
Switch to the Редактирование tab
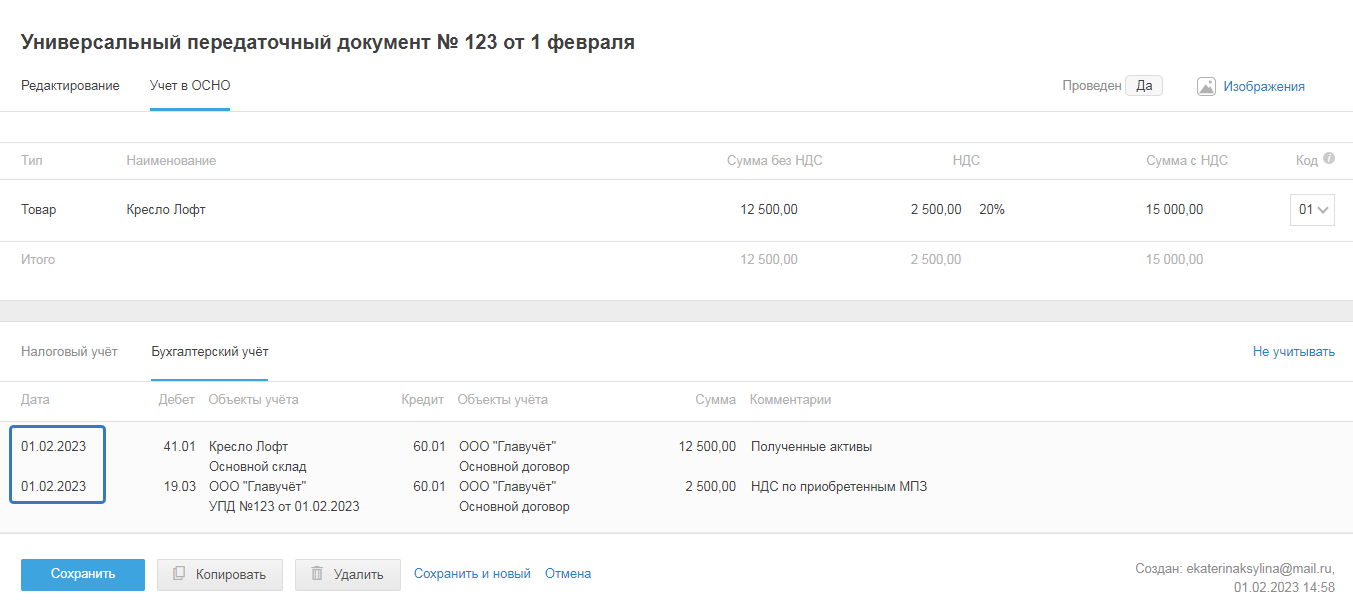point(70,86)
